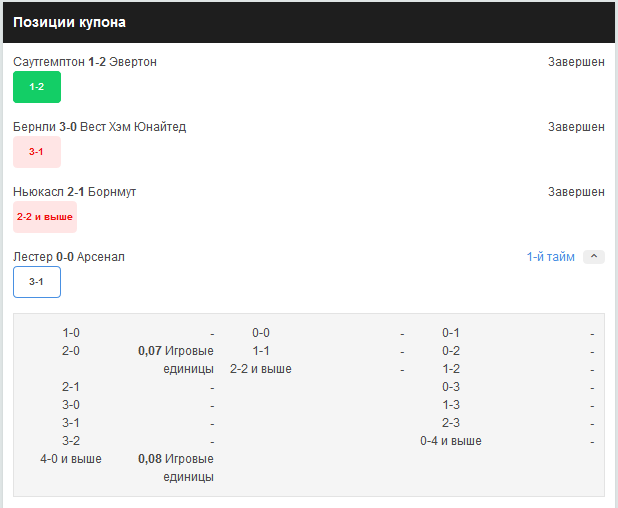Click the 2-2 и выше table row

(x=261, y=369)
